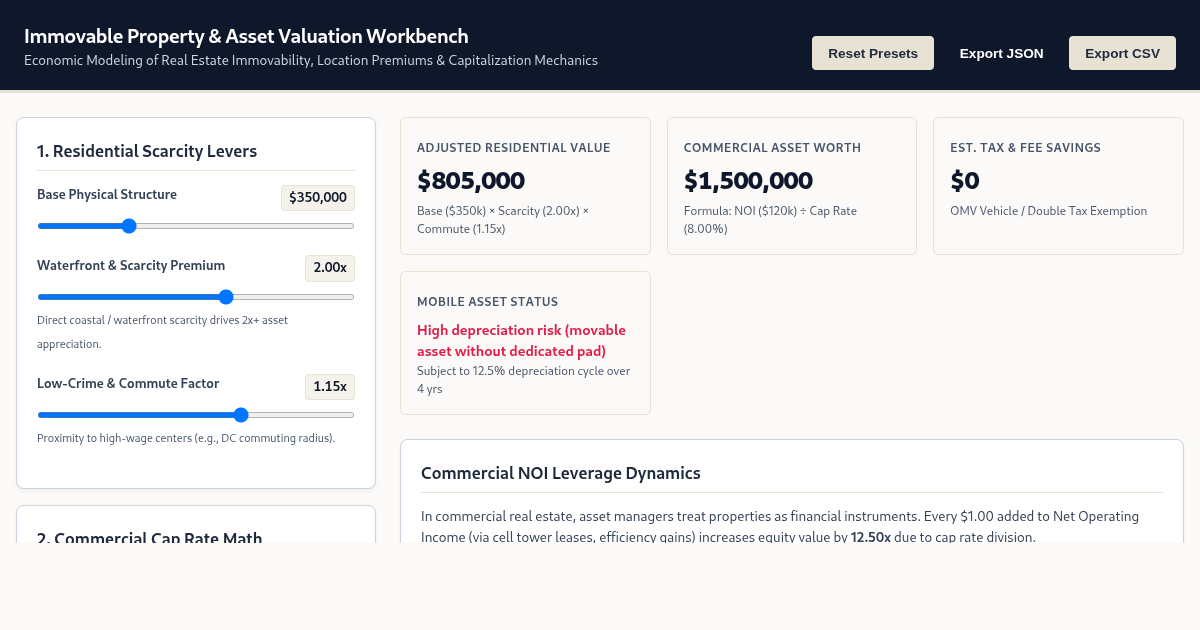This screenshot has height=630, width=1200.
Task: Open the Immovable Property & Asset Valuation Workbench title
Action: click(246, 36)
